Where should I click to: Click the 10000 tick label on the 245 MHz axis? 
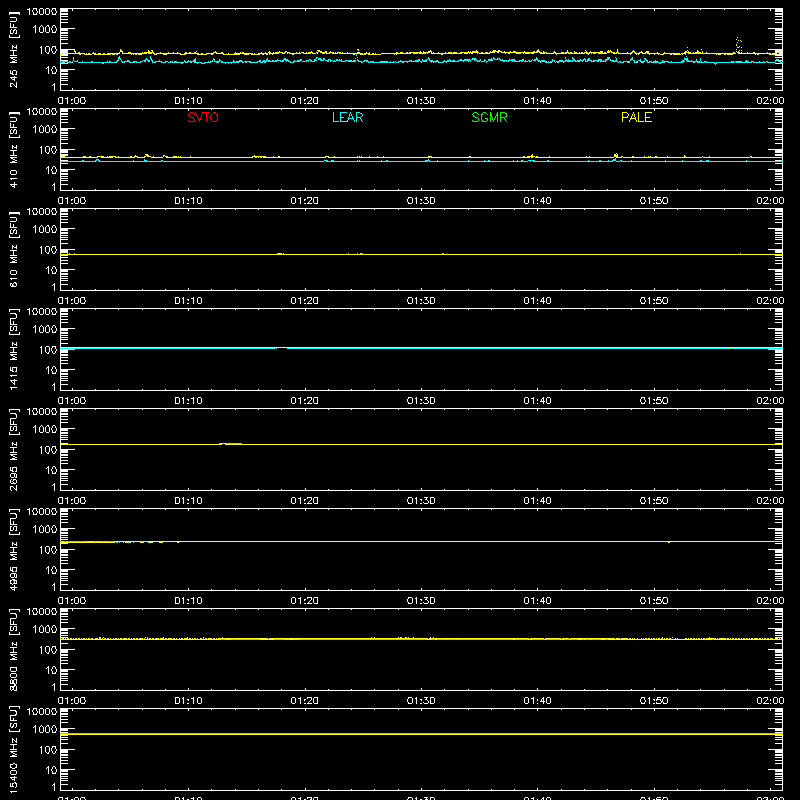(42, 12)
